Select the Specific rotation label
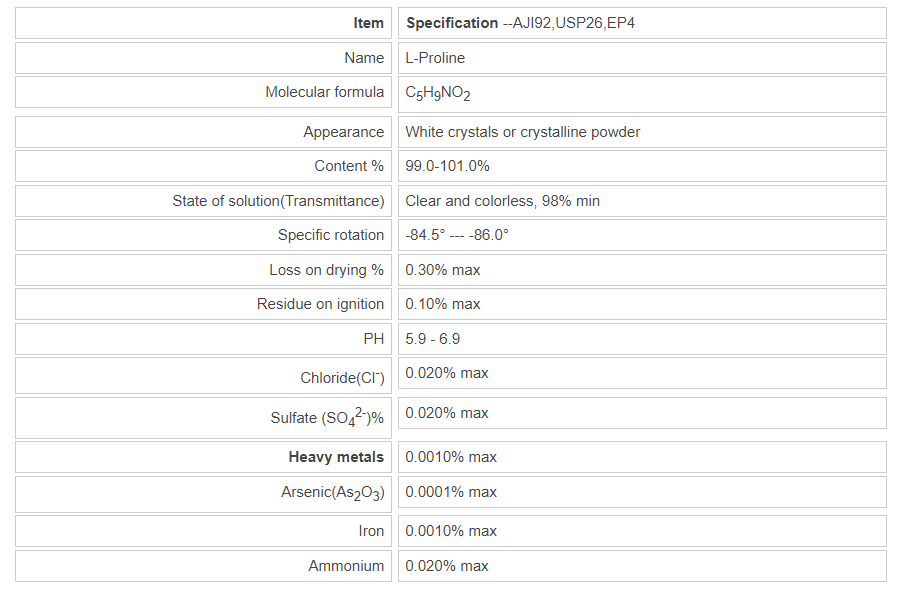 point(330,235)
